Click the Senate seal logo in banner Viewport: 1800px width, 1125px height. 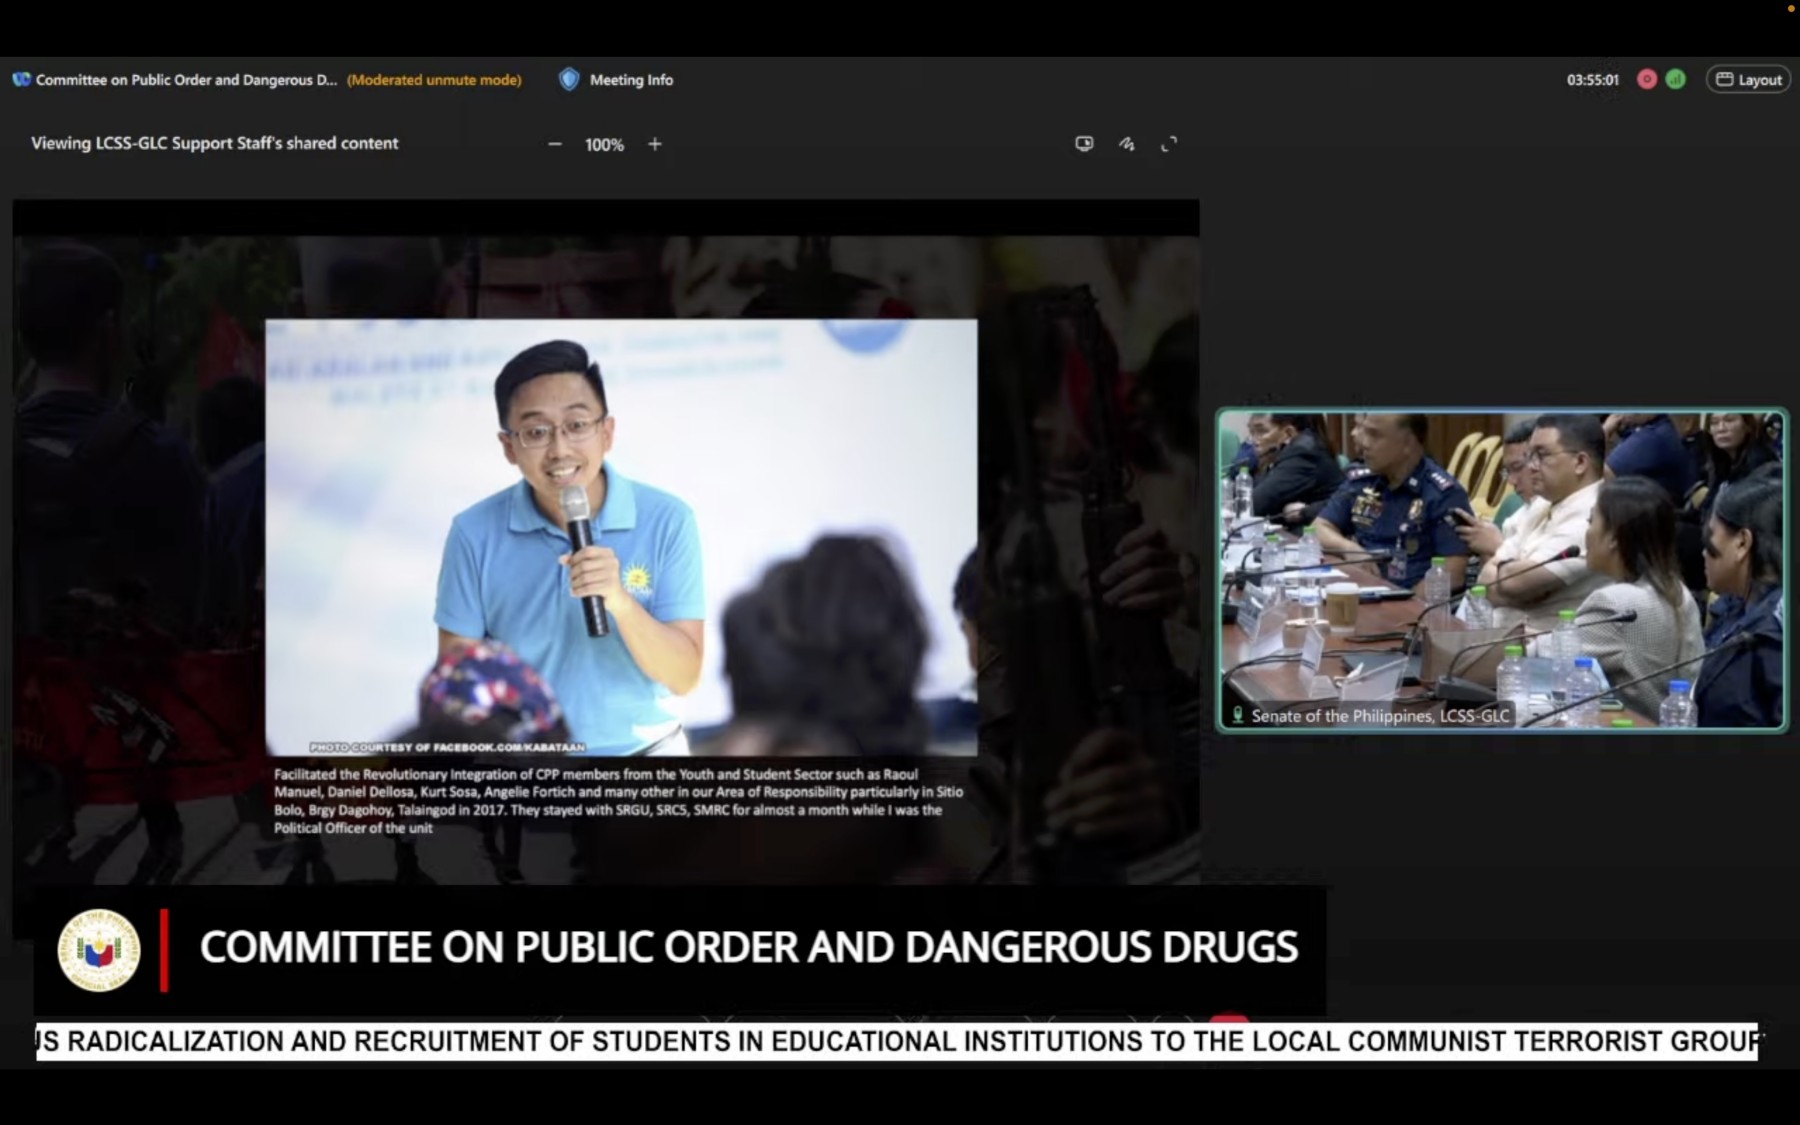99,950
